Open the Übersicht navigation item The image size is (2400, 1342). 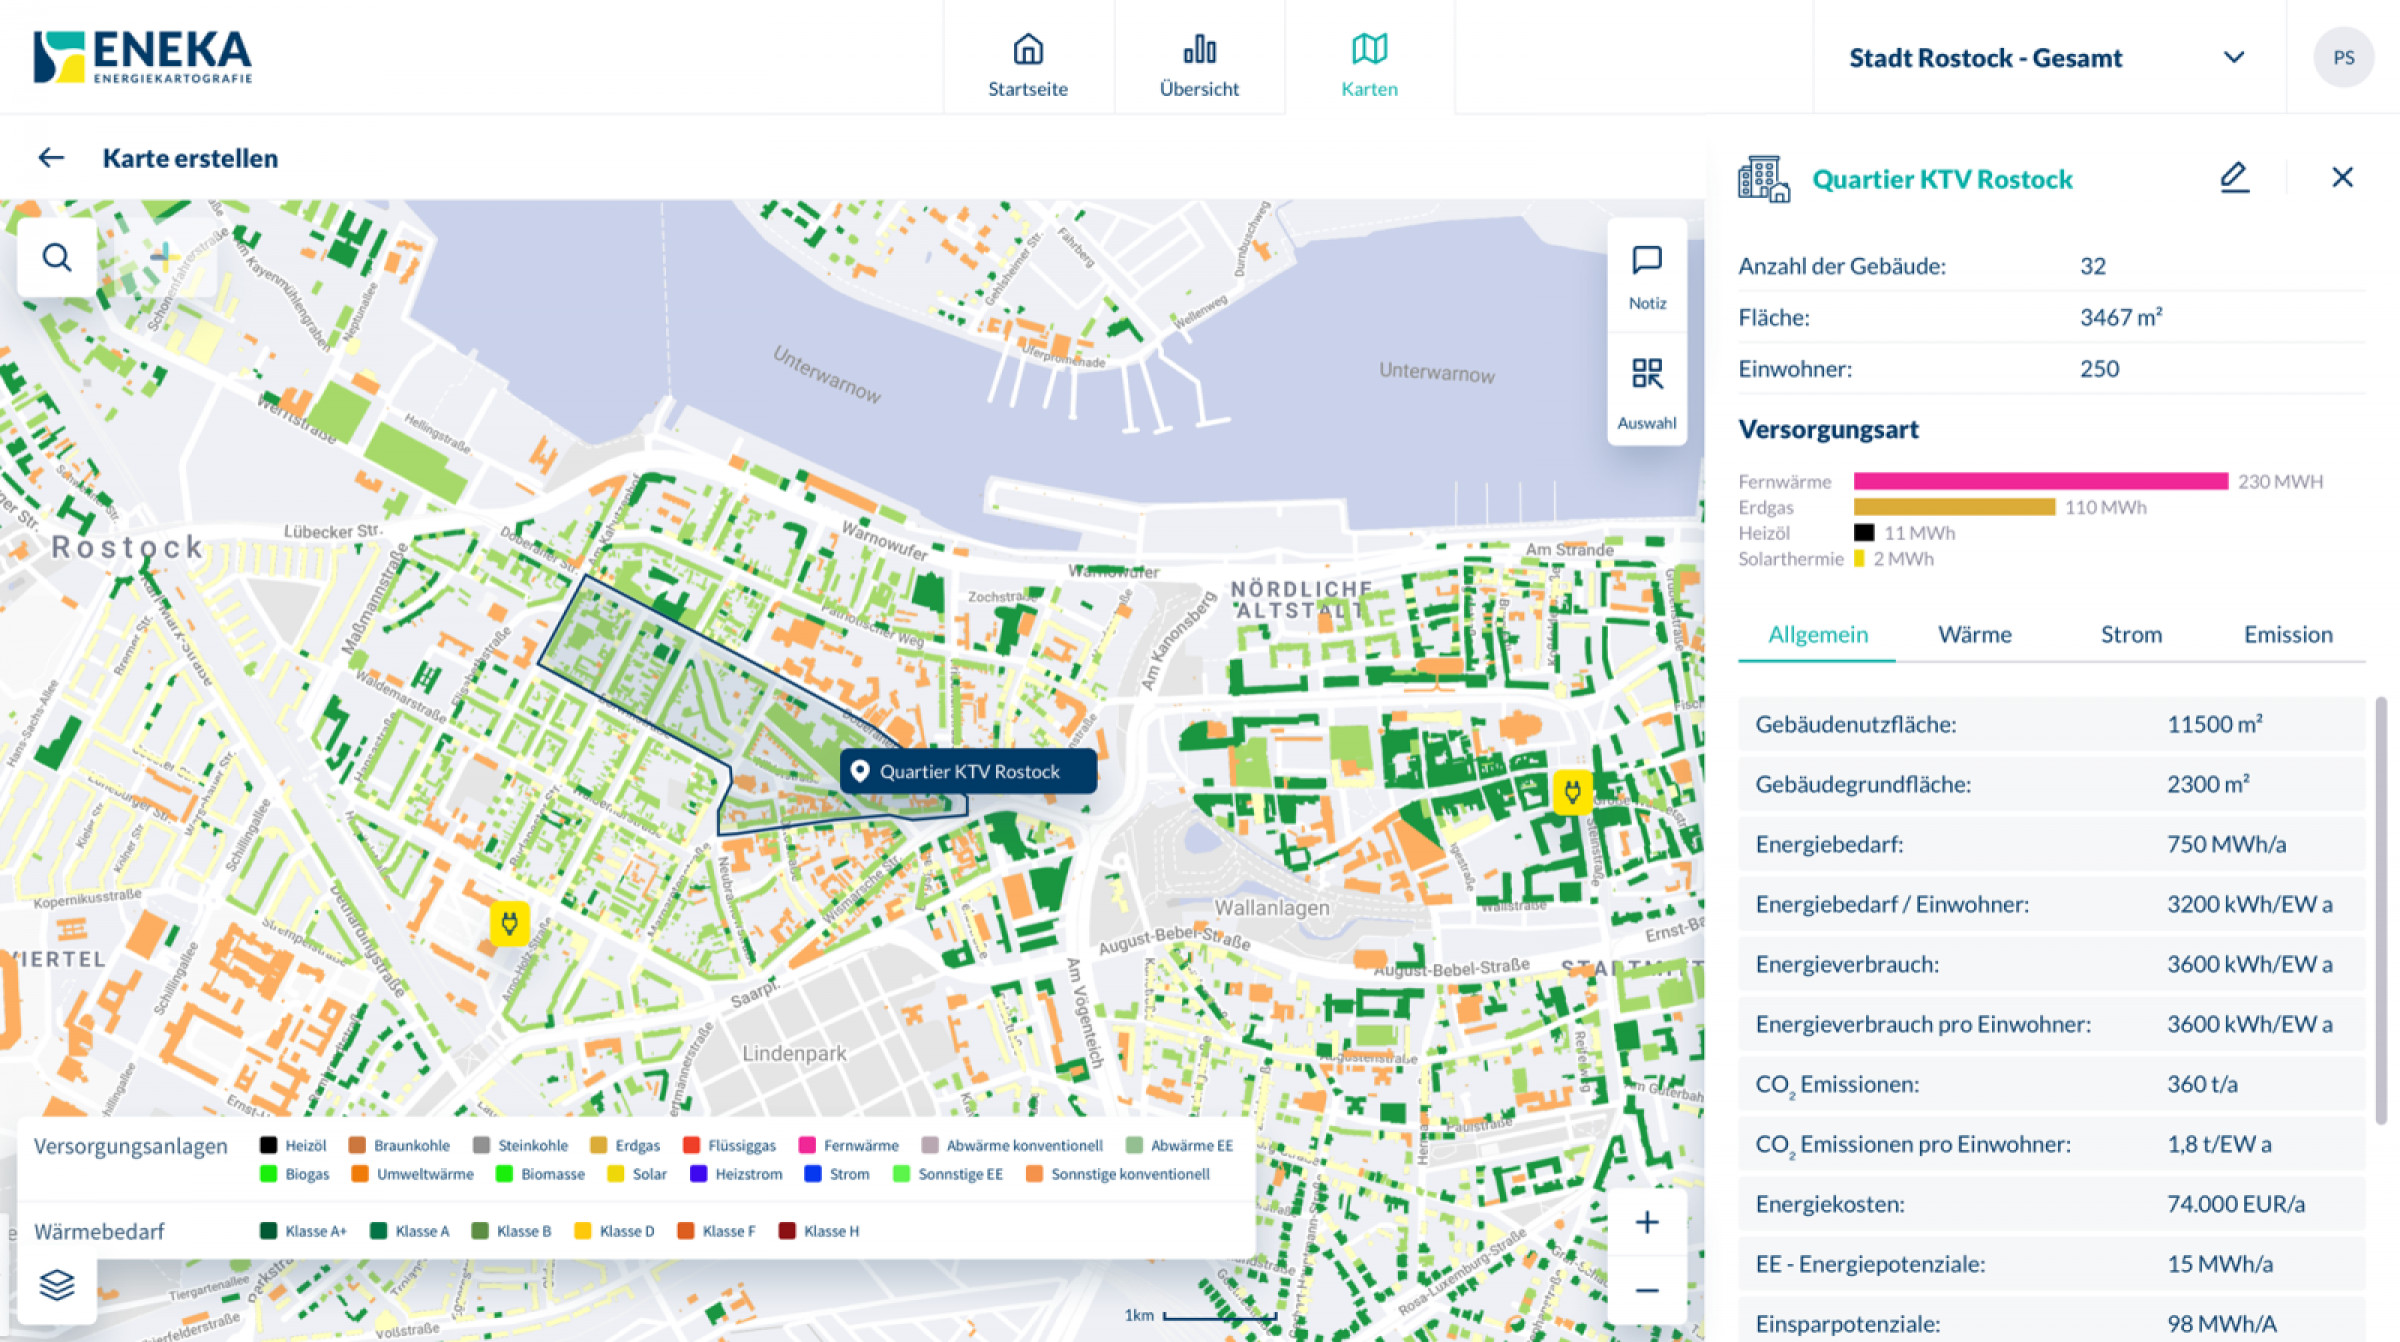(x=1199, y=65)
